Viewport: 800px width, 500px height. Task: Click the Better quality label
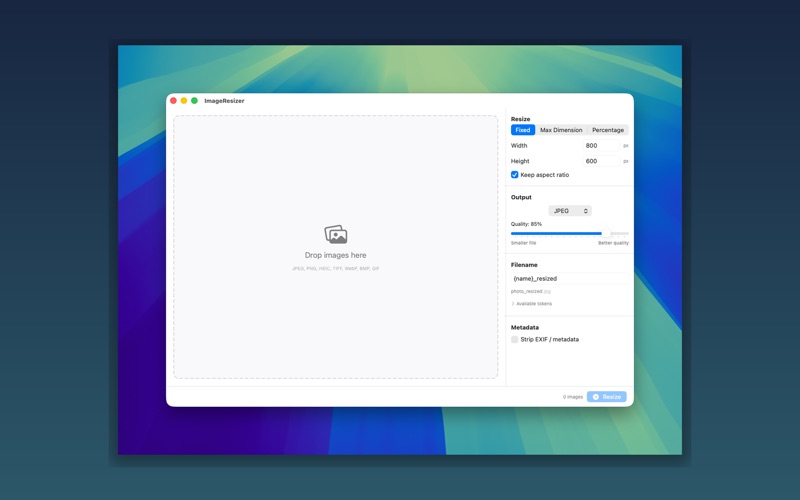613,243
